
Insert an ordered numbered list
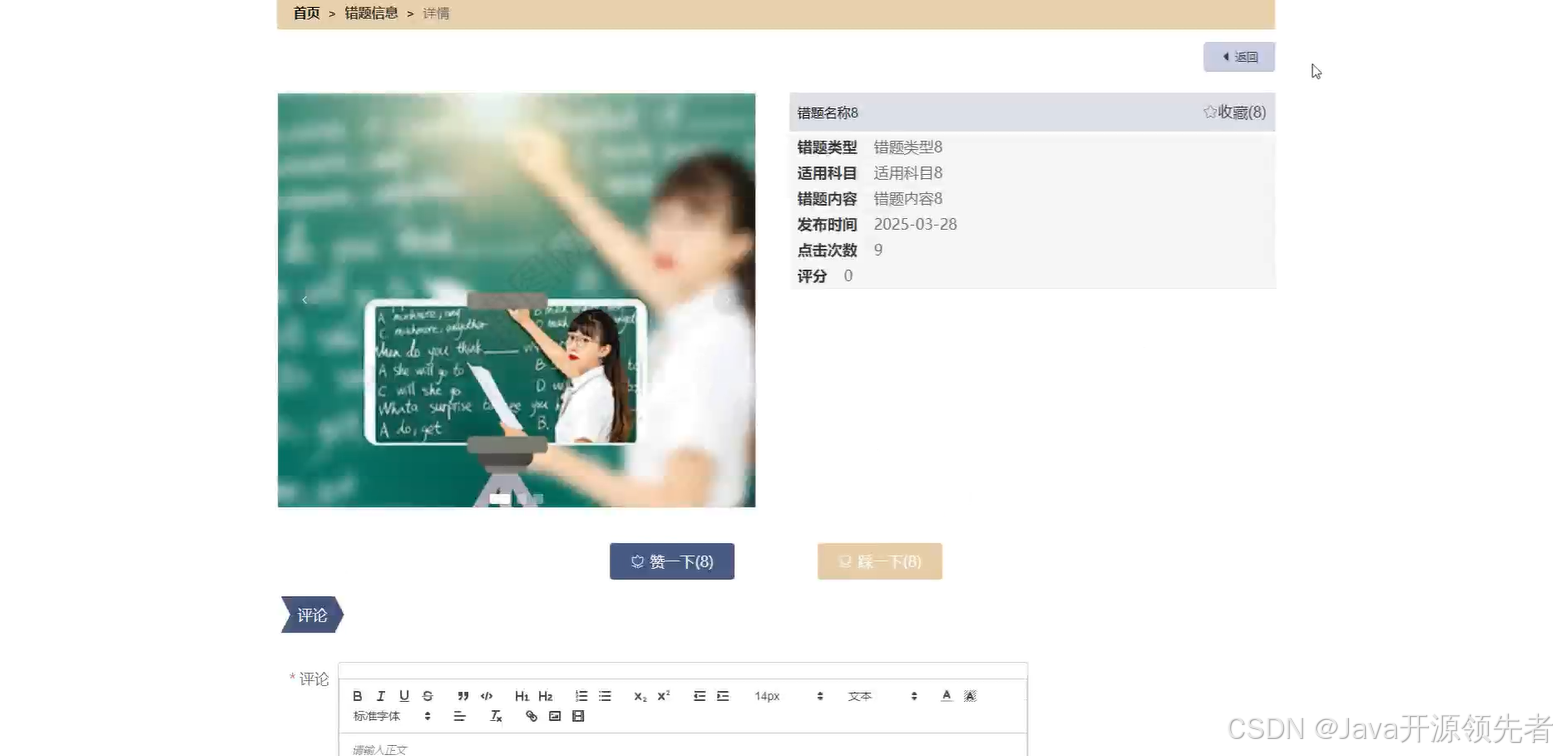581,696
